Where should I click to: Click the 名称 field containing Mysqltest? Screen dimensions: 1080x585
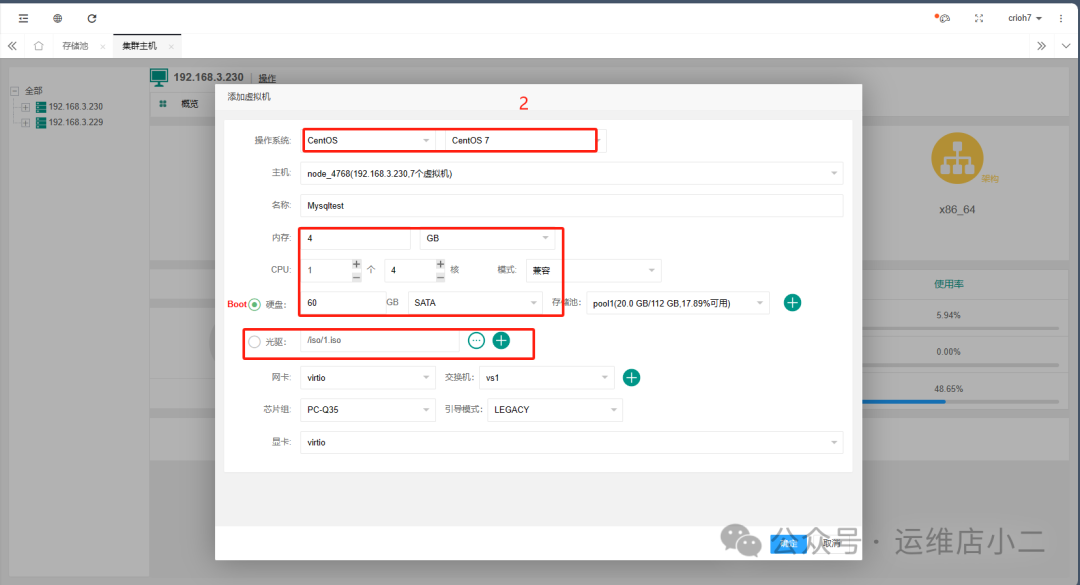coord(571,206)
